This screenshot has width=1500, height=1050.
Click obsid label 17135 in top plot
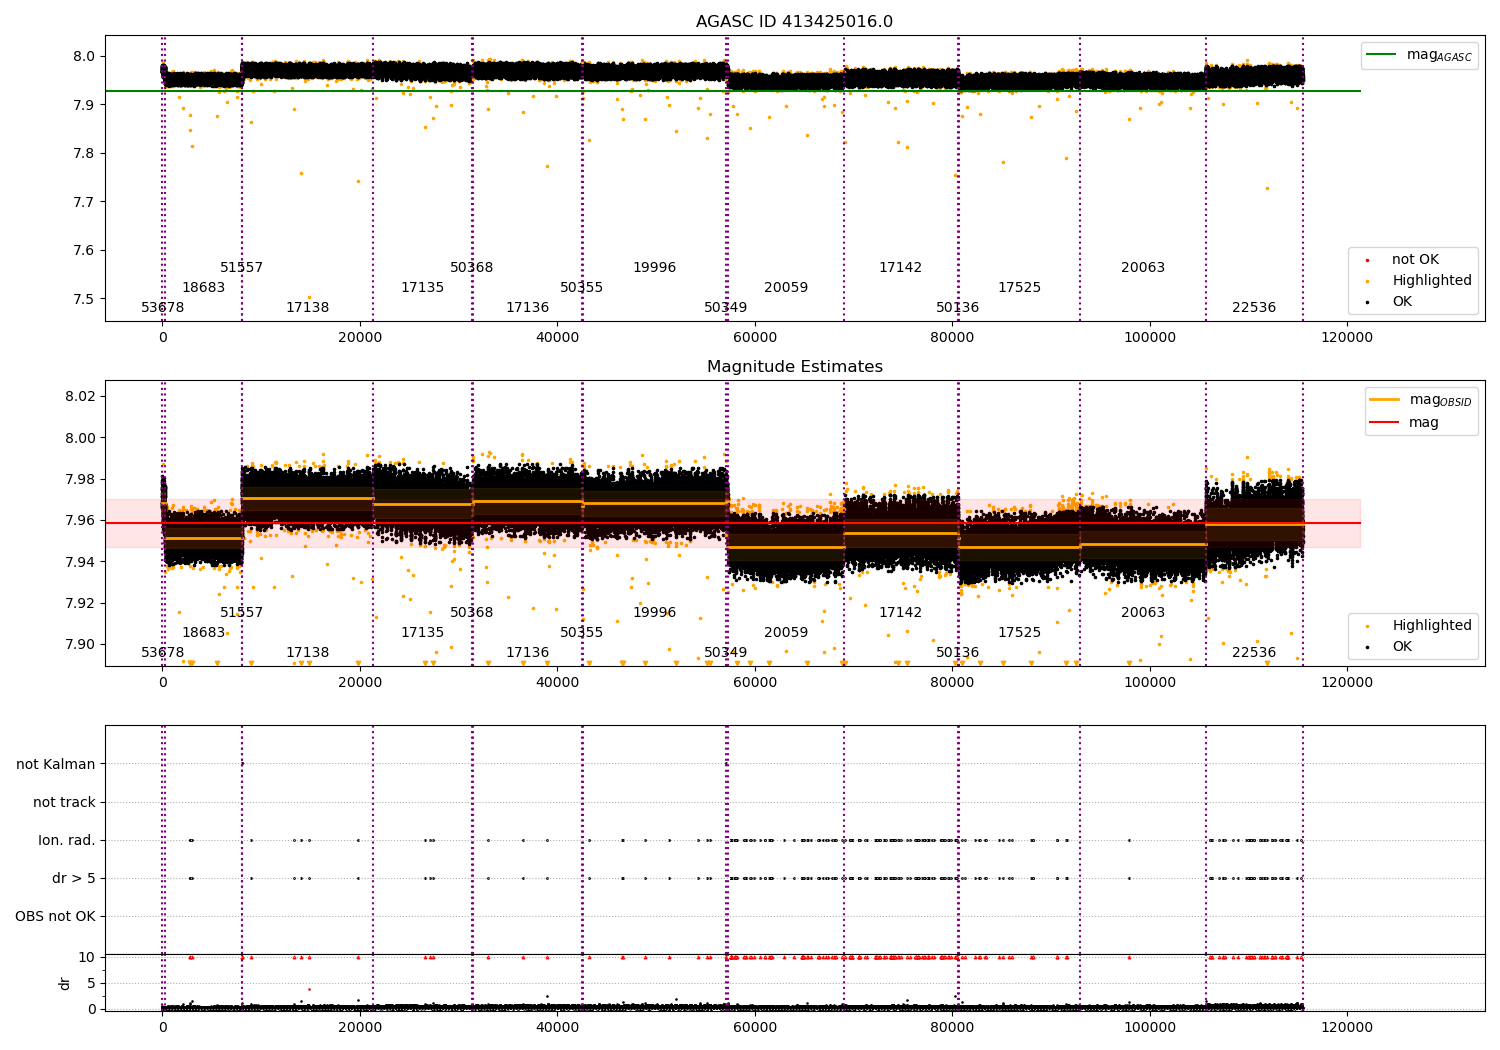click(x=422, y=288)
